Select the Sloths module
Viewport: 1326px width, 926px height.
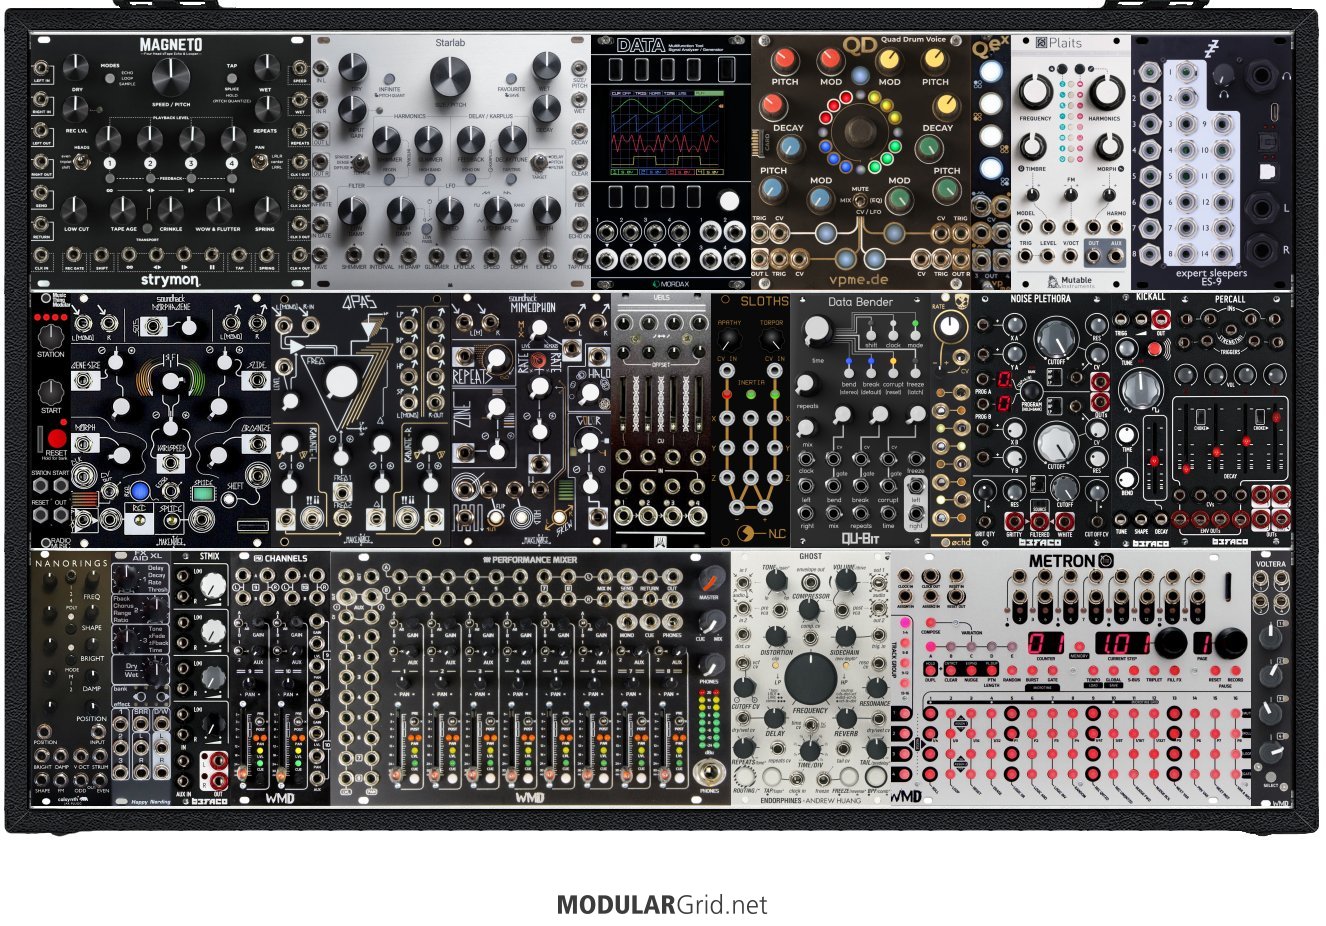751,420
